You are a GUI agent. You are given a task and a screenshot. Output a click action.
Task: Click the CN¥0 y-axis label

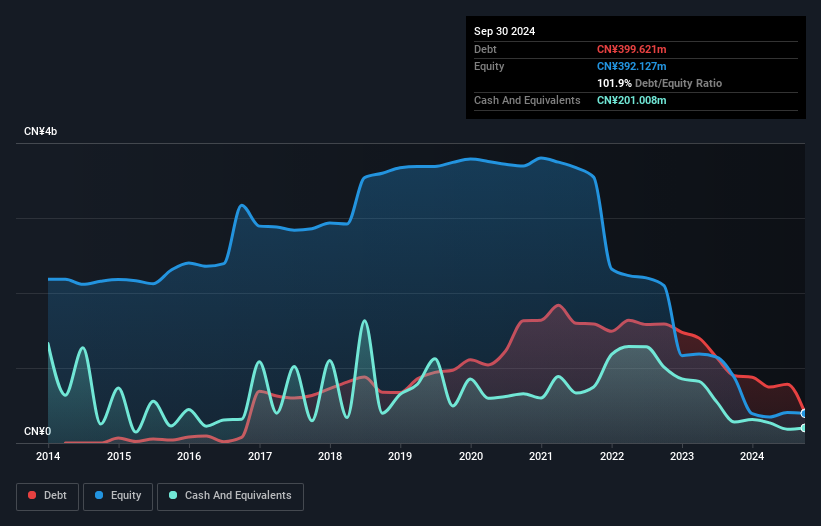(x=38, y=431)
